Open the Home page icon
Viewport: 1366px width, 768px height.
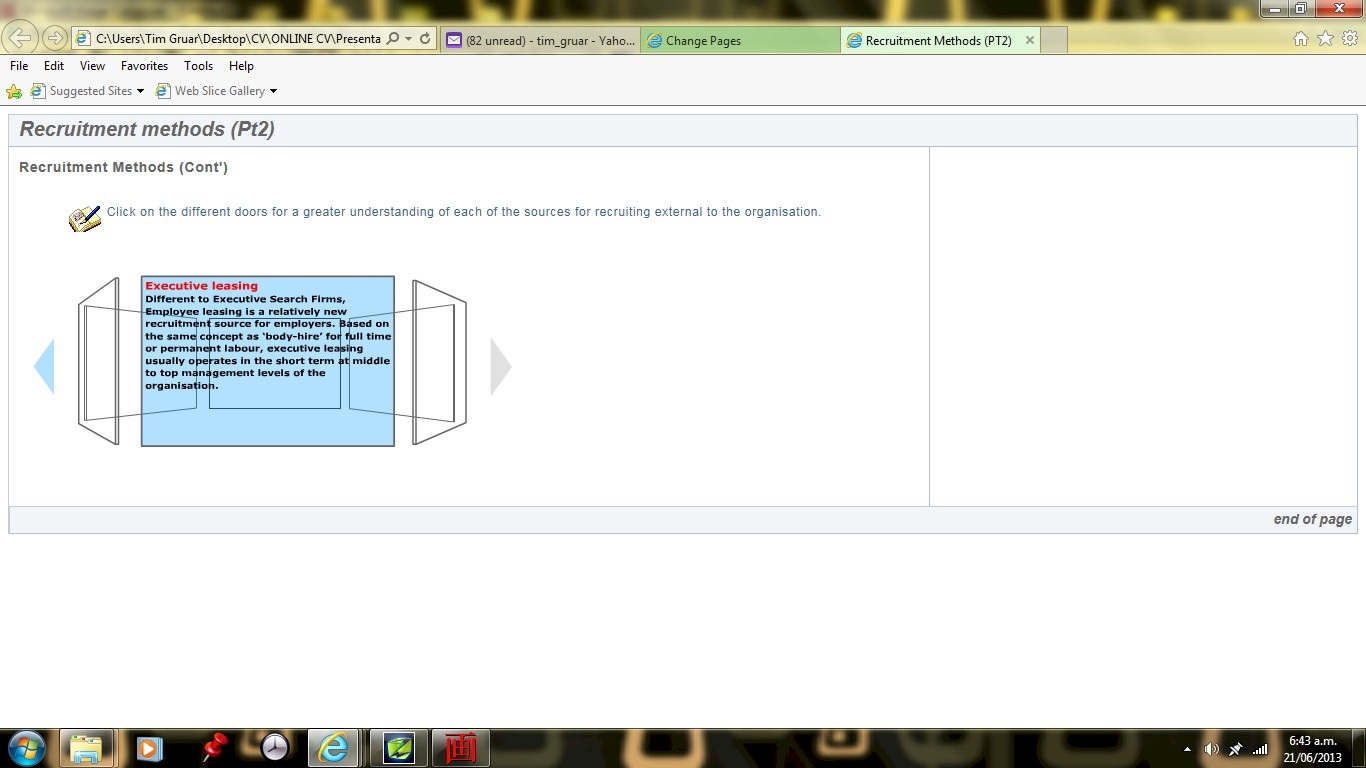(1300, 39)
